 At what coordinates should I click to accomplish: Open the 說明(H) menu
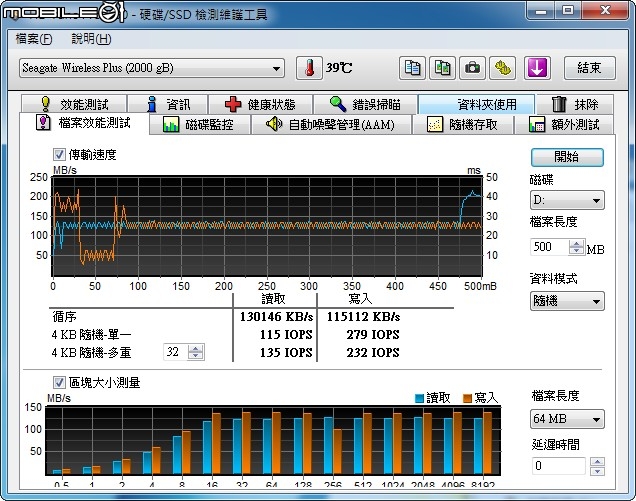click(x=91, y=39)
